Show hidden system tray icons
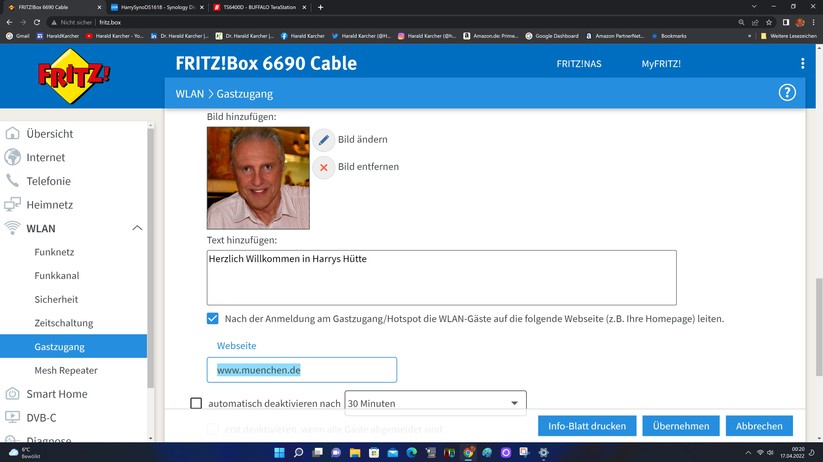Image resolution: width=823 pixels, height=462 pixels. [x=748, y=453]
